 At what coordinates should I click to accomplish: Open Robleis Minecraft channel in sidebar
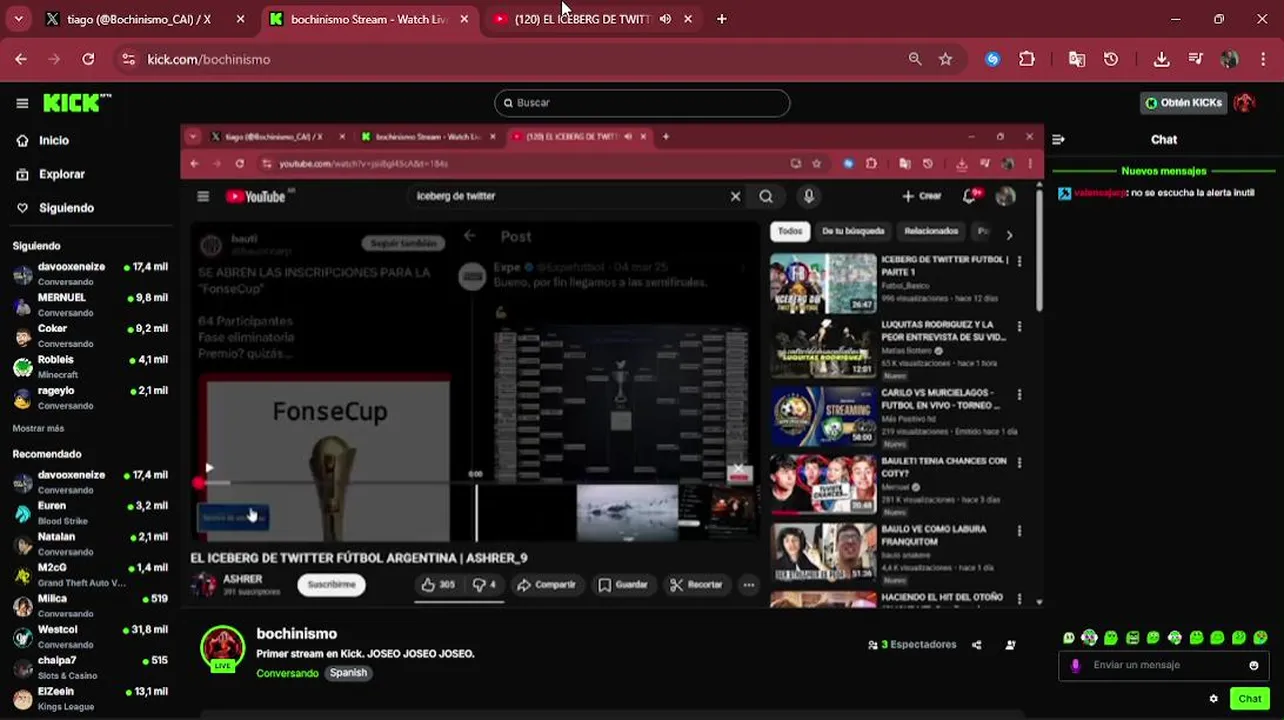[x=90, y=366]
